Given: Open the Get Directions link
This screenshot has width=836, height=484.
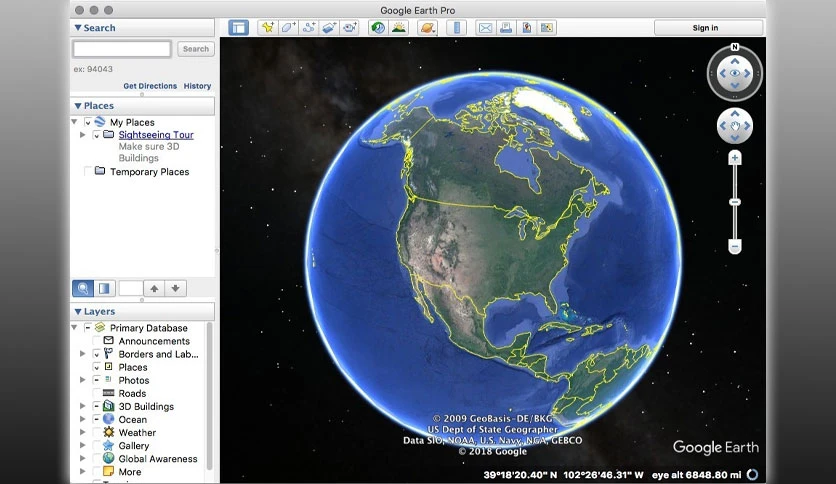Looking at the screenshot, I should click(x=150, y=86).
